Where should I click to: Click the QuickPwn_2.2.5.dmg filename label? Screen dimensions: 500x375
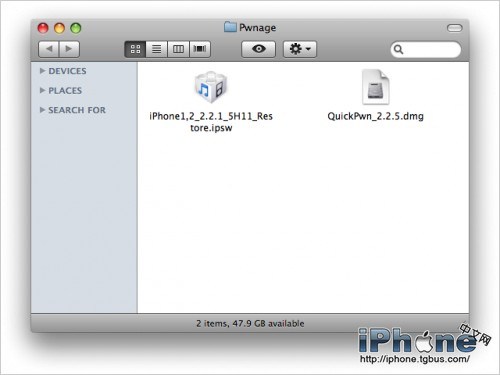[x=375, y=116]
